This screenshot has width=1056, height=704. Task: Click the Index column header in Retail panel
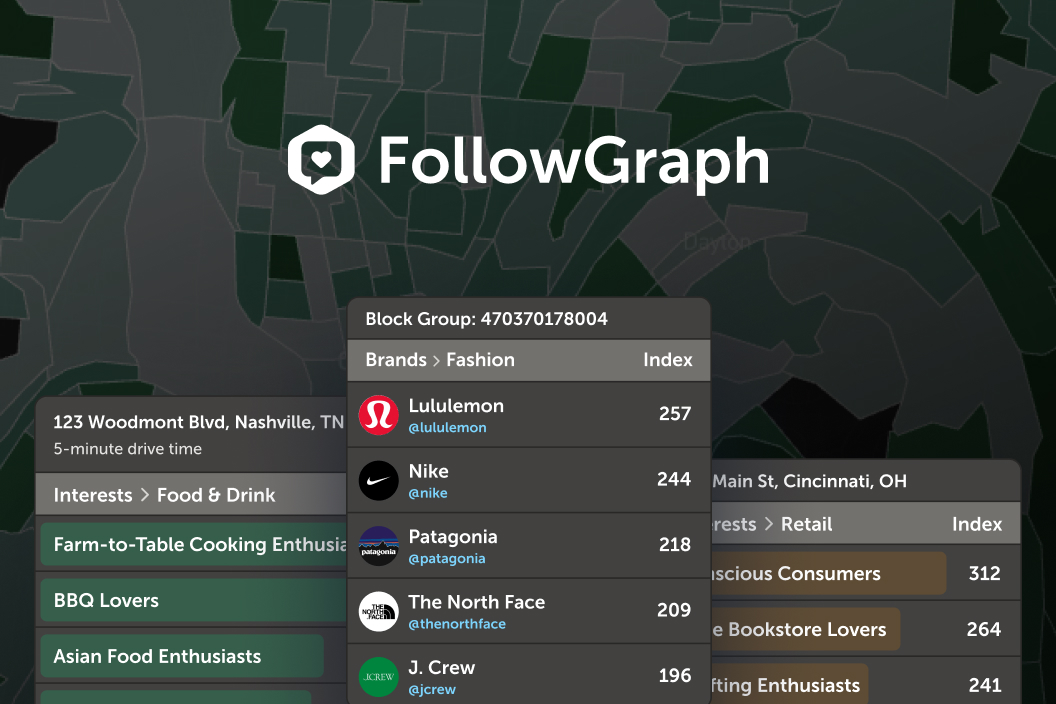click(977, 524)
